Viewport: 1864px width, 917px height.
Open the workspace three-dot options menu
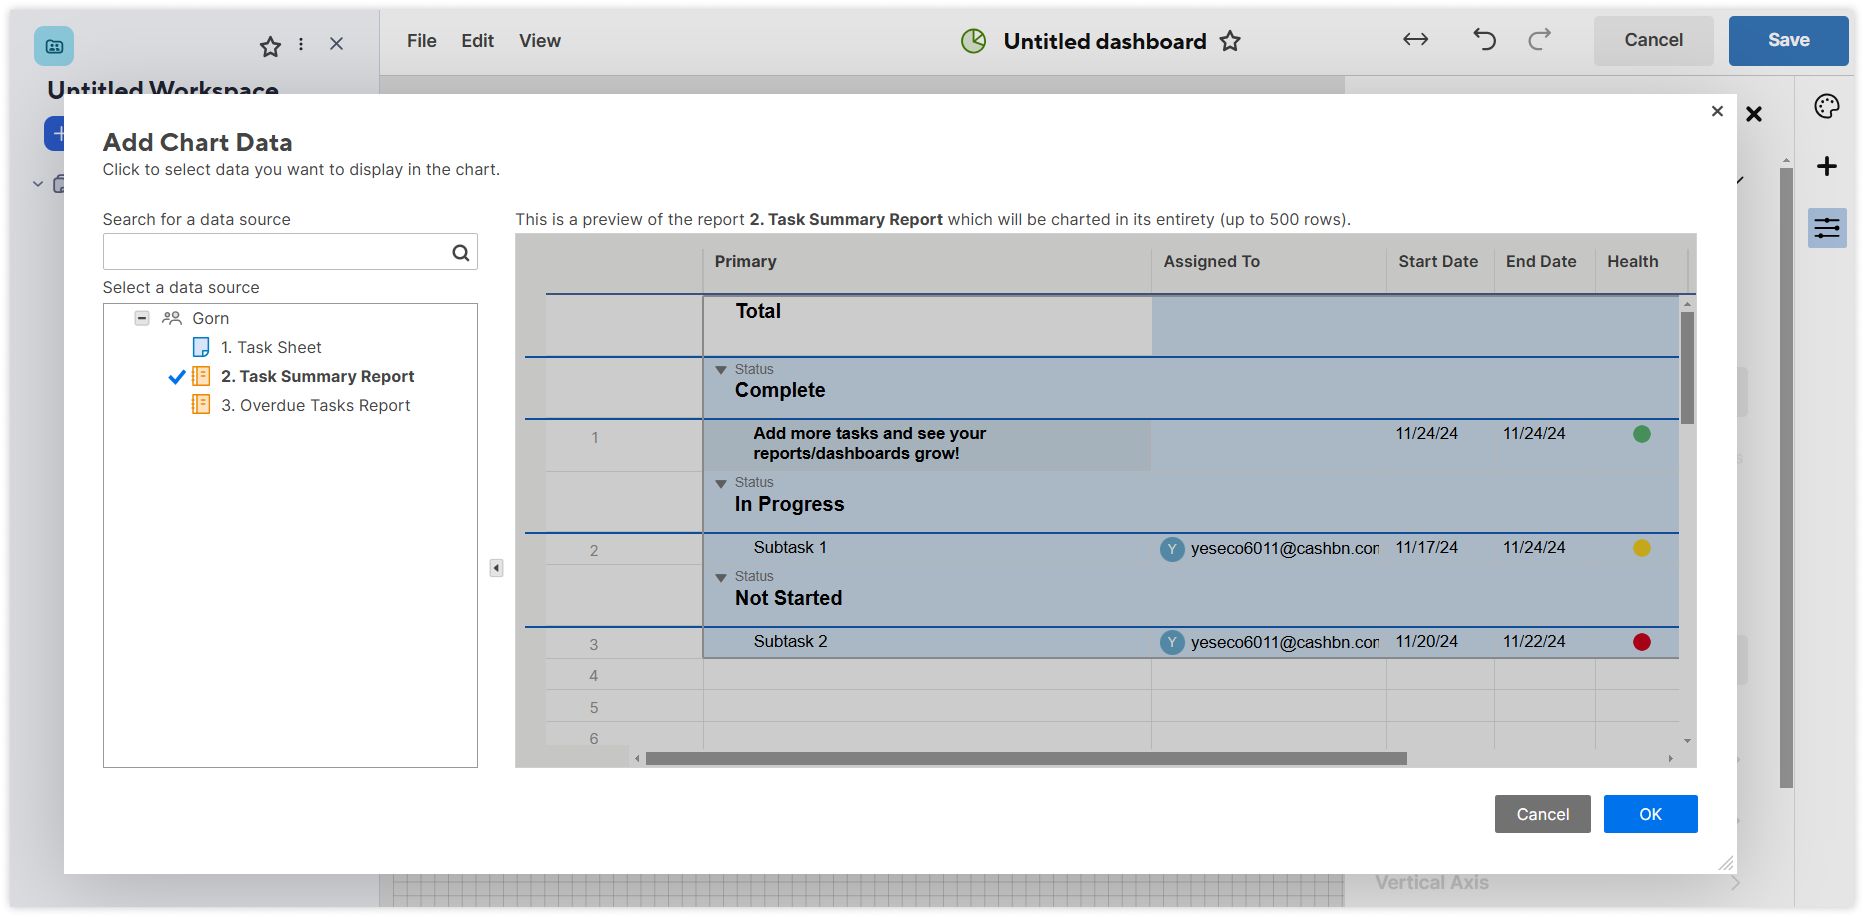coord(301,44)
